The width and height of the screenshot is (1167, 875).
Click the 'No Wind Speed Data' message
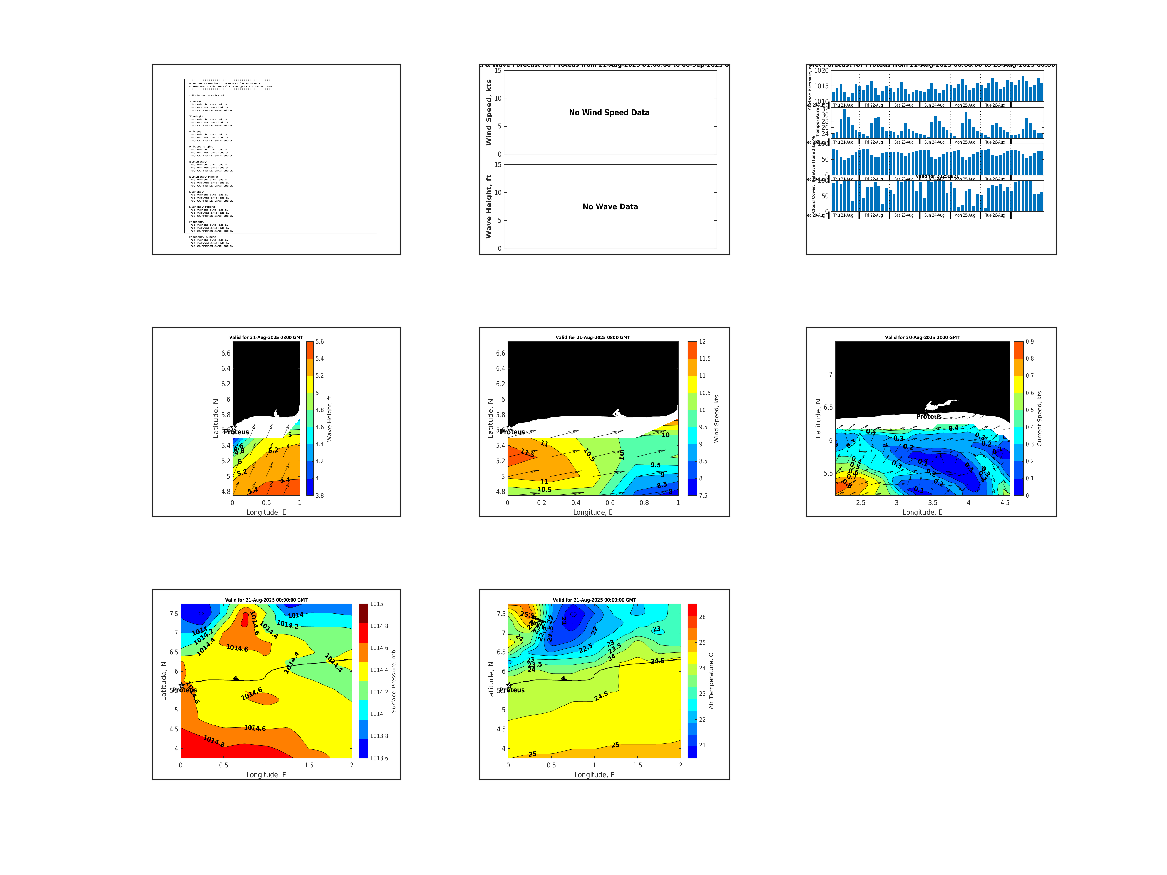click(609, 112)
